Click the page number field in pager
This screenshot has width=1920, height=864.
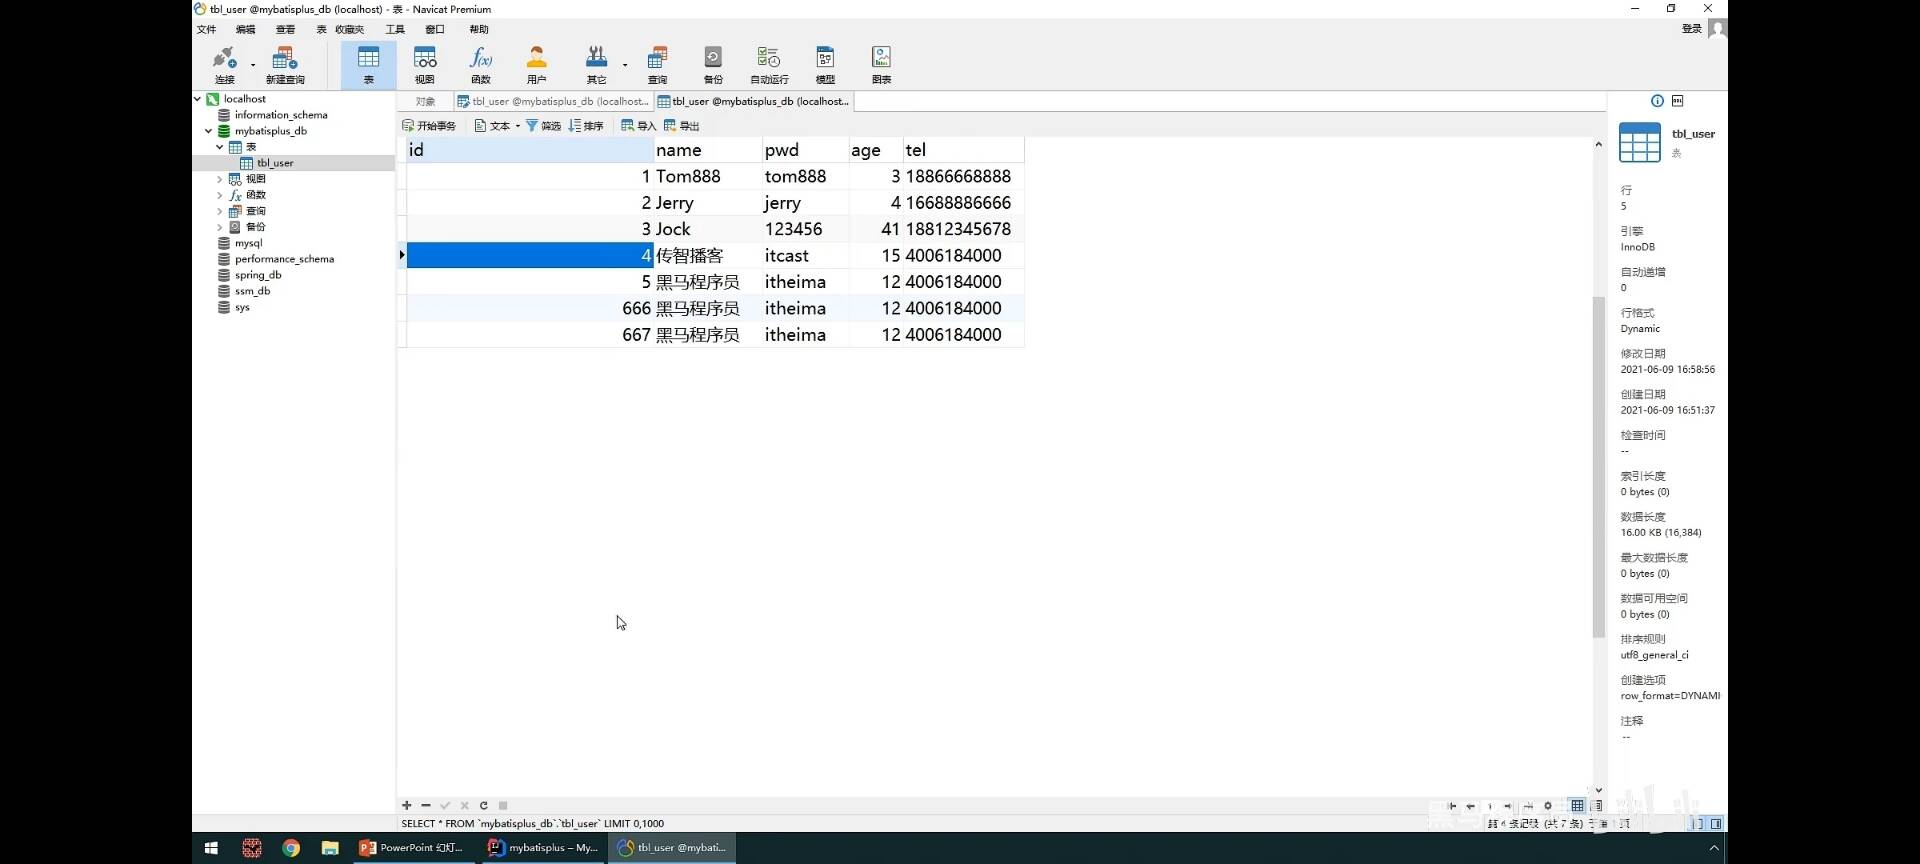[x=1490, y=806]
